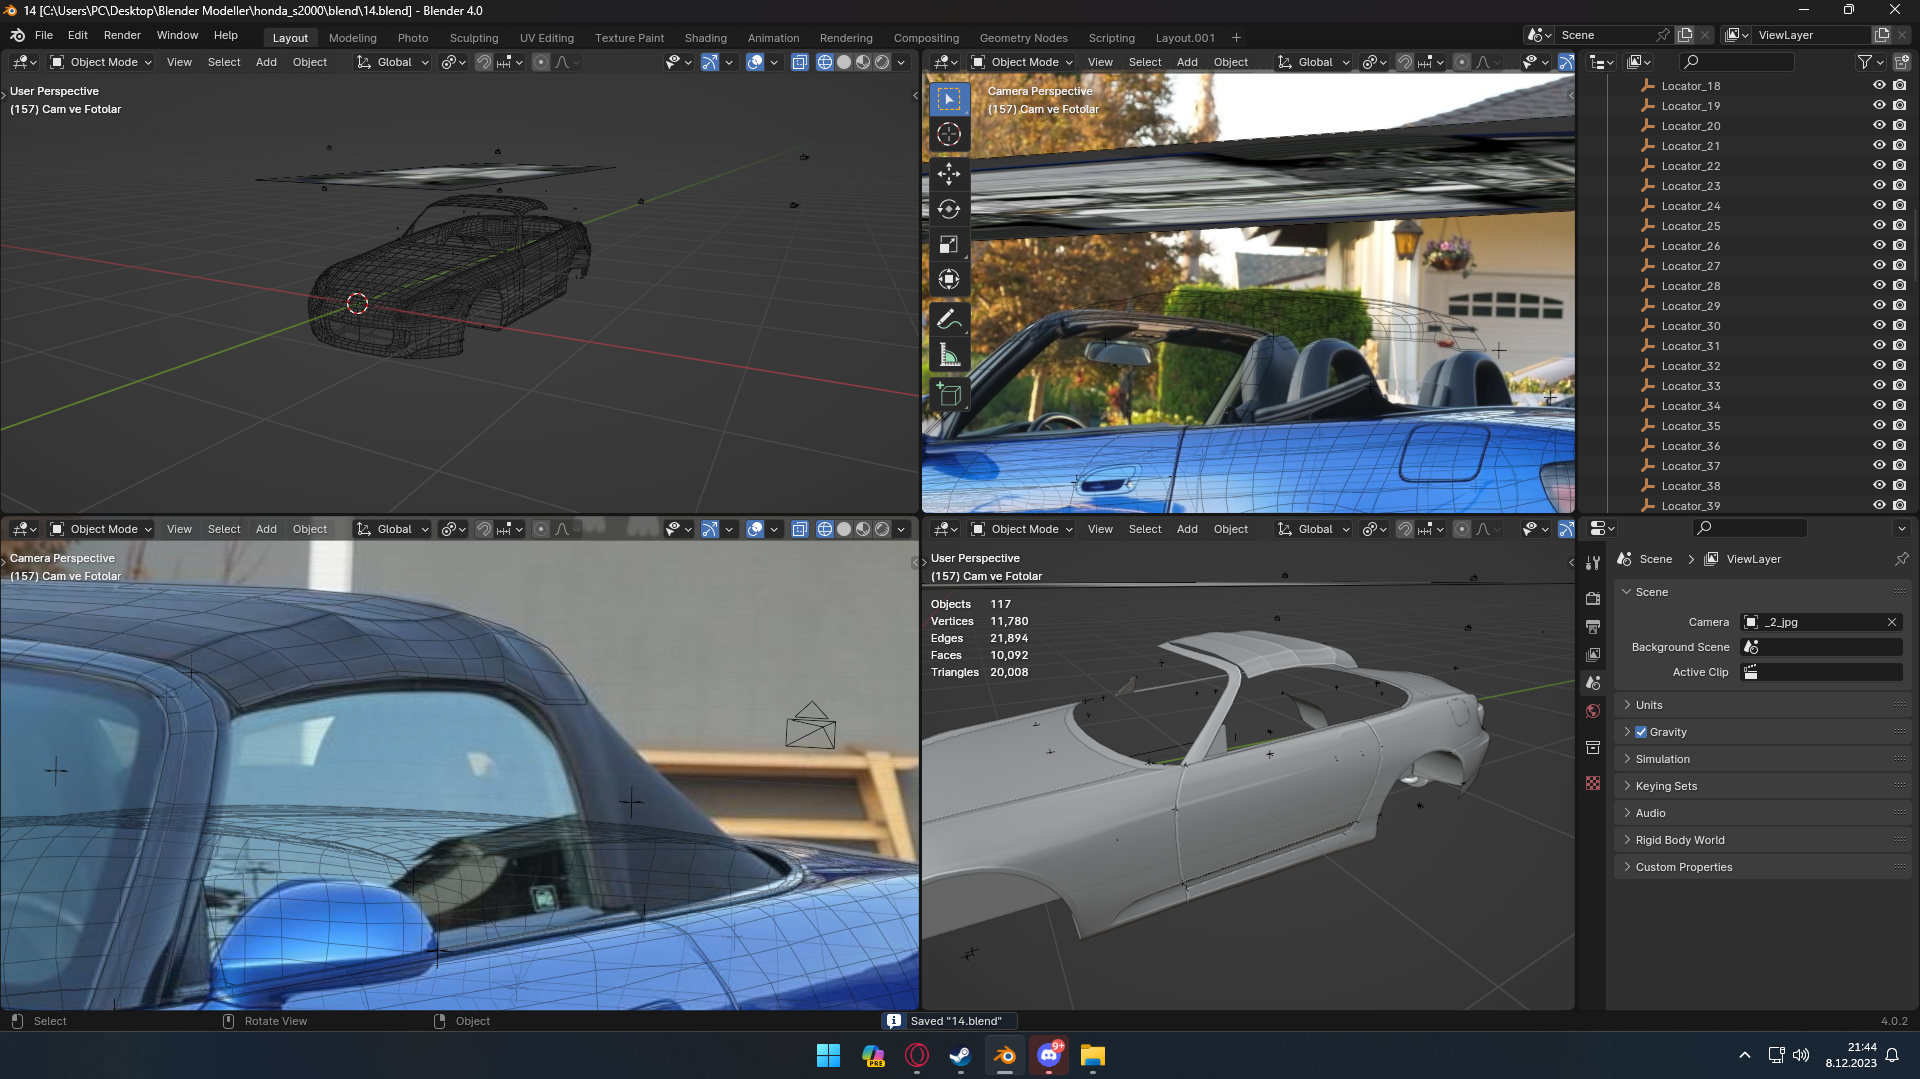This screenshot has width=1920, height=1079.
Task: Open the Tool properties tab
Action: click(1593, 563)
